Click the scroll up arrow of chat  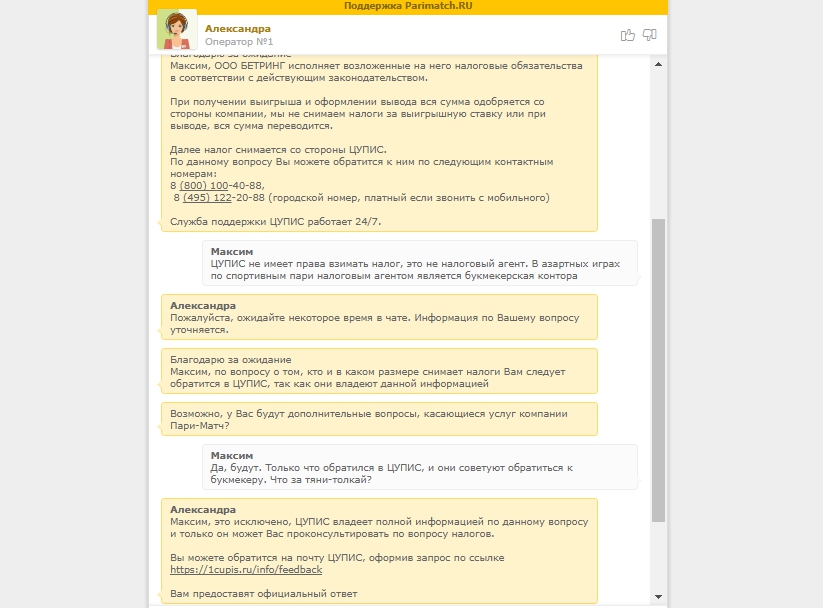[658, 64]
